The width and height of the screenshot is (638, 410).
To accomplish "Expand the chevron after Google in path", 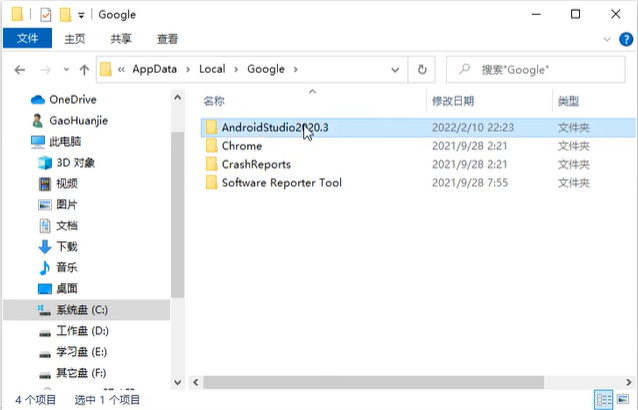I will click(x=296, y=70).
